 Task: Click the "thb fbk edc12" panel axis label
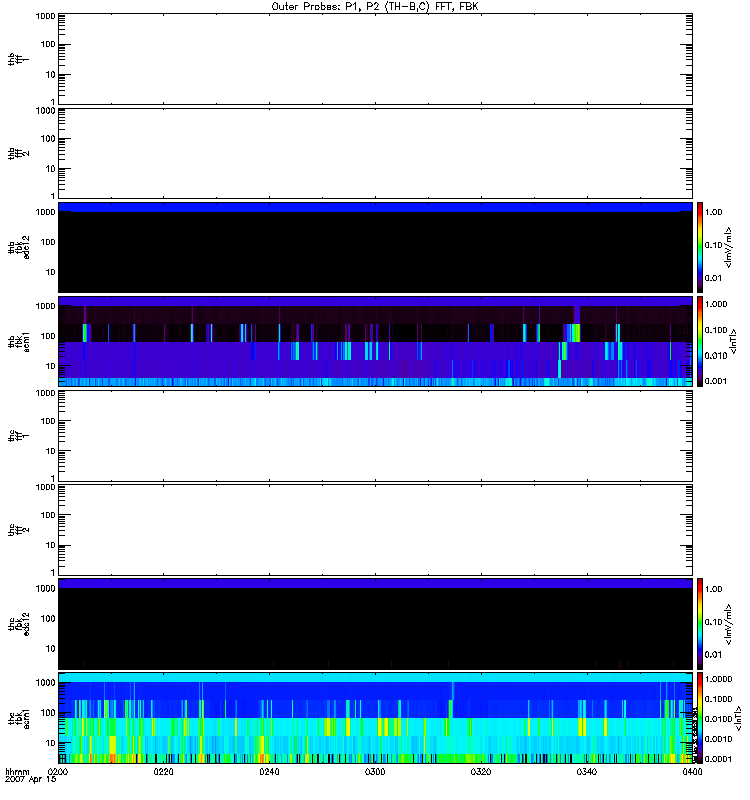tap(18, 247)
